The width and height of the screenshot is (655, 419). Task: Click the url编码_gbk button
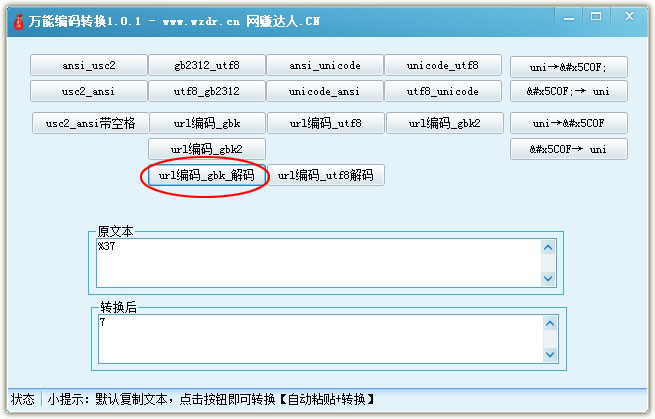pyautogui.click(x=207, y=123)
